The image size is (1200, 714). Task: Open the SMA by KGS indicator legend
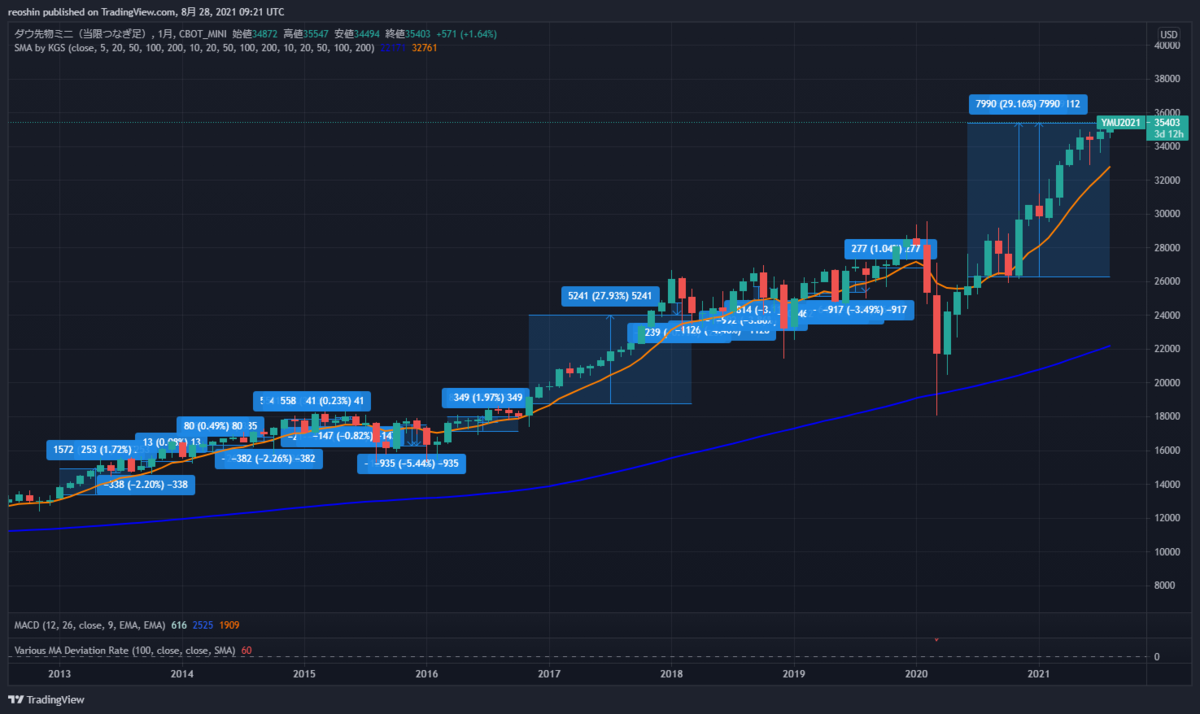(192, 46)
